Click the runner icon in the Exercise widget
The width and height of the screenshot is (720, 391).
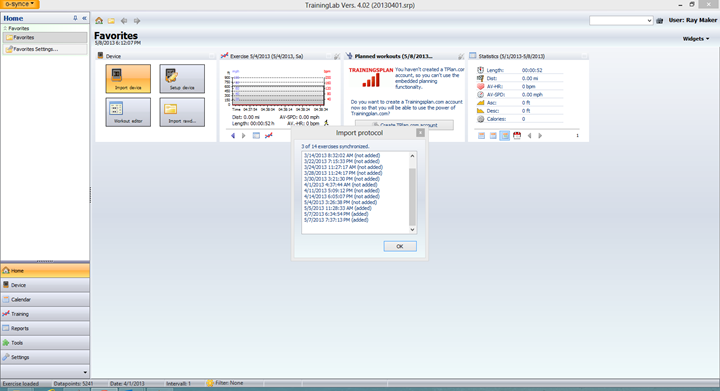(x=326, y=123)
